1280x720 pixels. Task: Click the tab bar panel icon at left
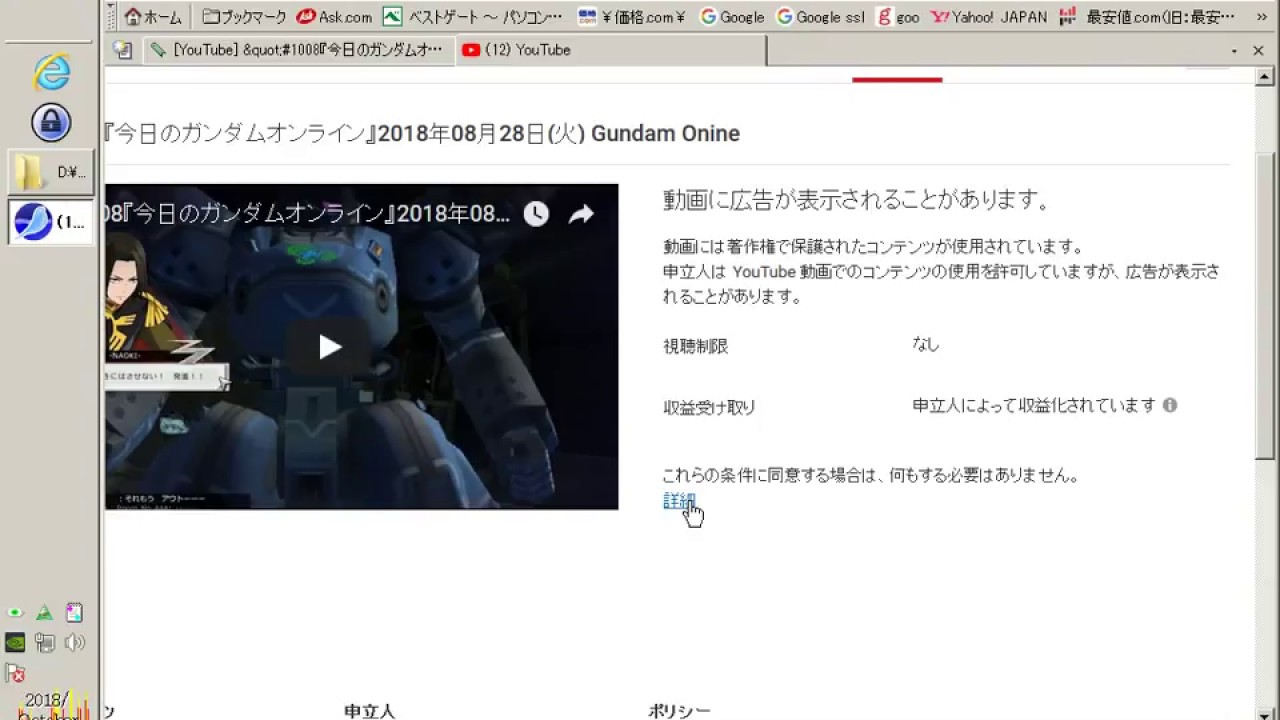(x=123, y=50)
